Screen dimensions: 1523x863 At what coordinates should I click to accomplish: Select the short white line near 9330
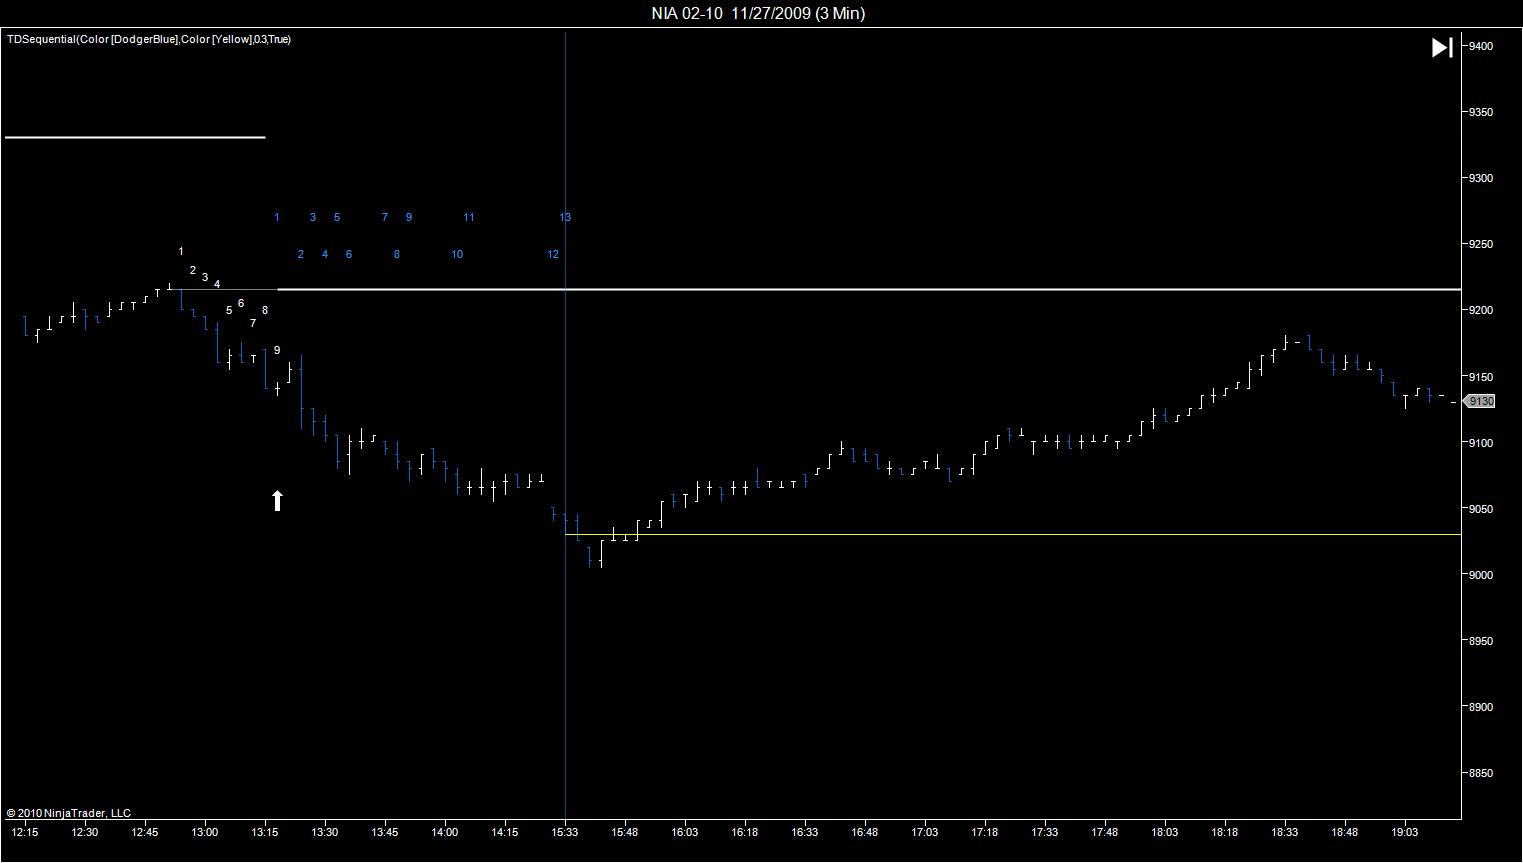click(135, 137)
